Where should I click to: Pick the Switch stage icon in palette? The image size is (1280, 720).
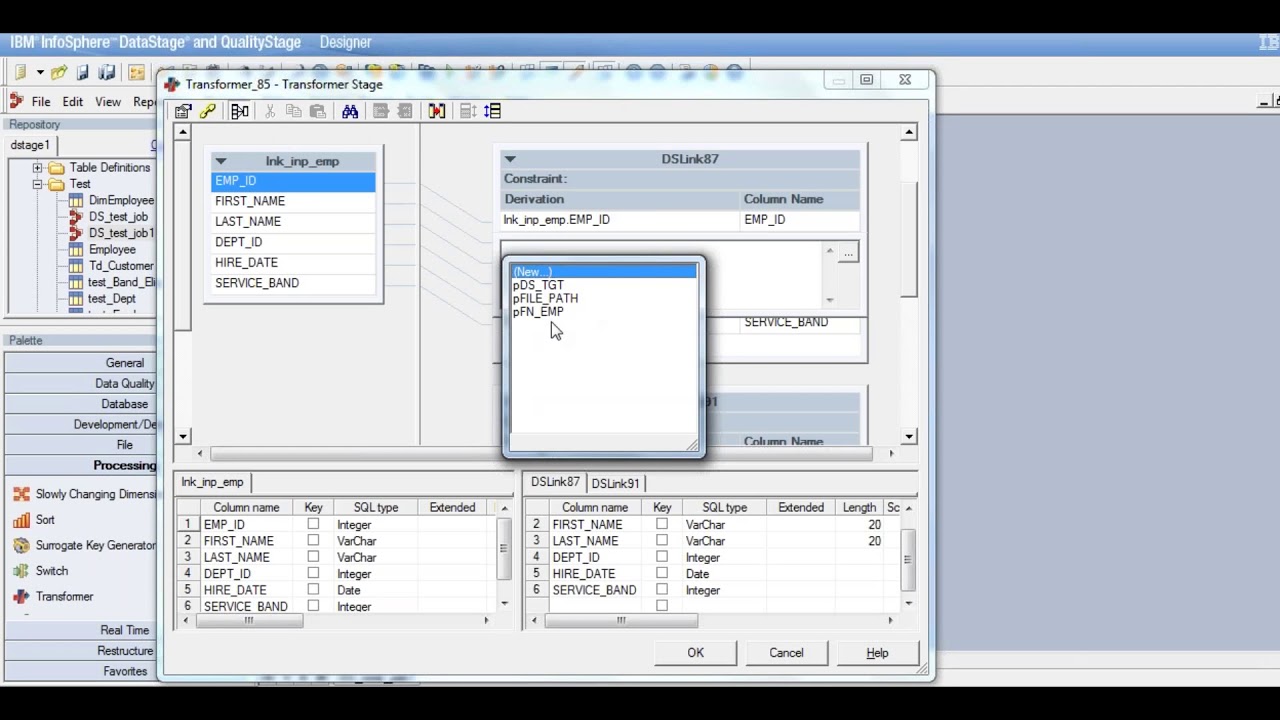point(21,571)
